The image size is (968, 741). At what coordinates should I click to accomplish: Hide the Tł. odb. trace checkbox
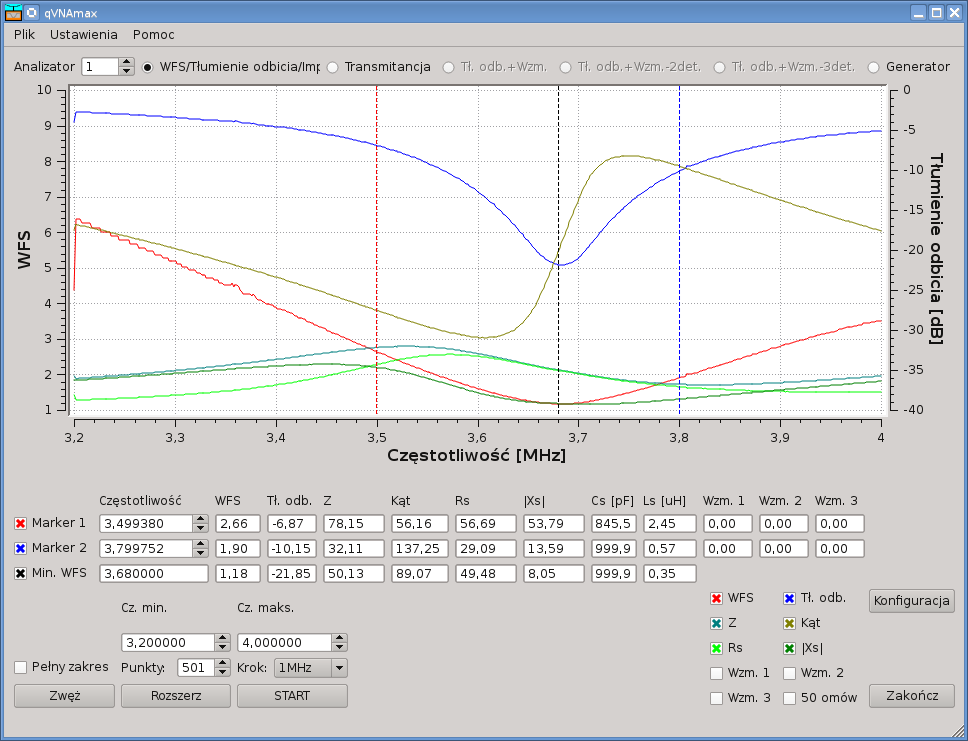tap(790, 598)
